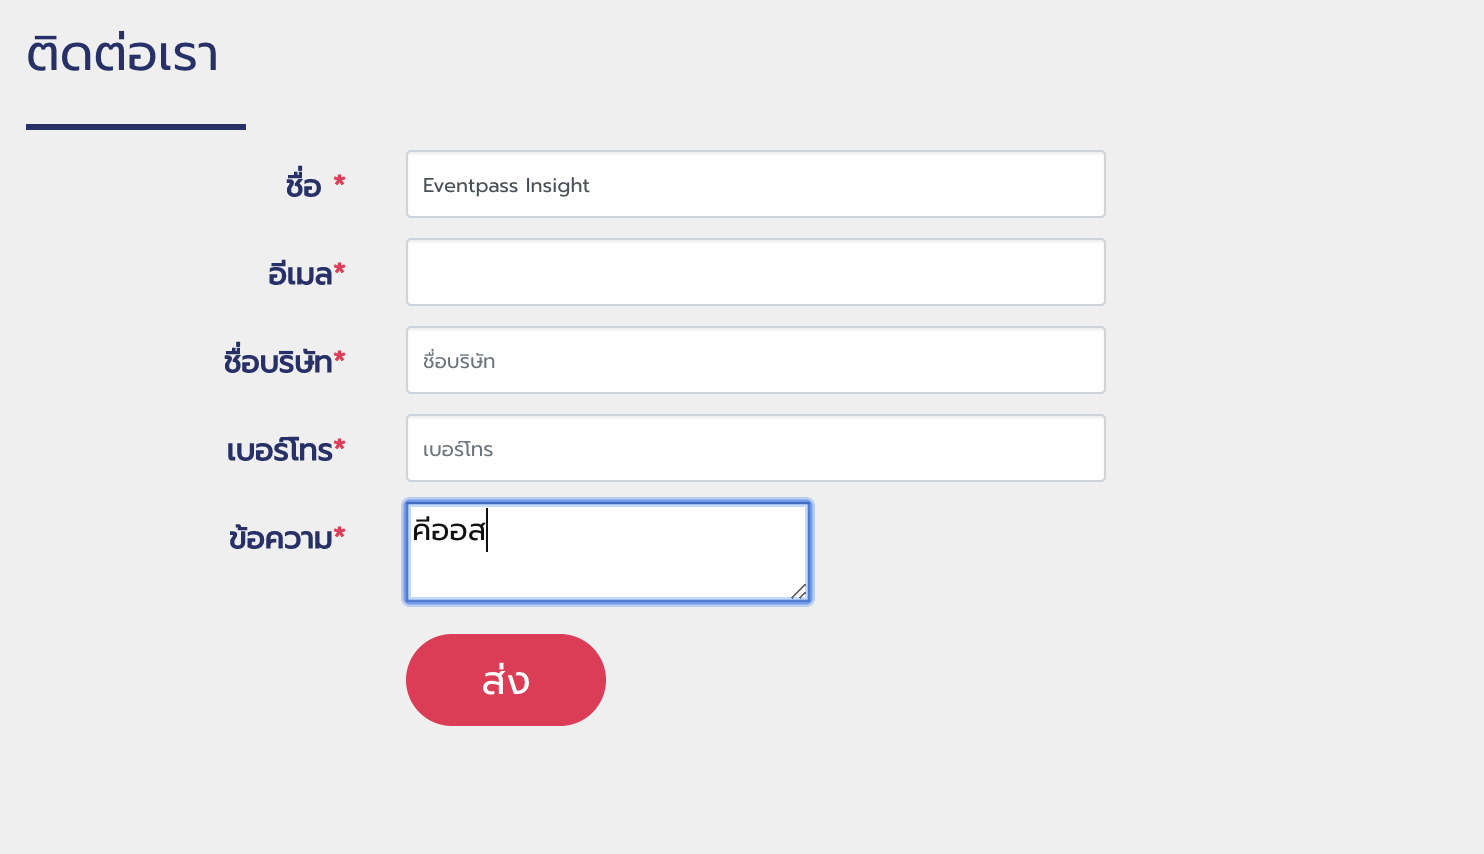Click the dark underline beneath ติดต่อเรา heading

click(136, 127)
